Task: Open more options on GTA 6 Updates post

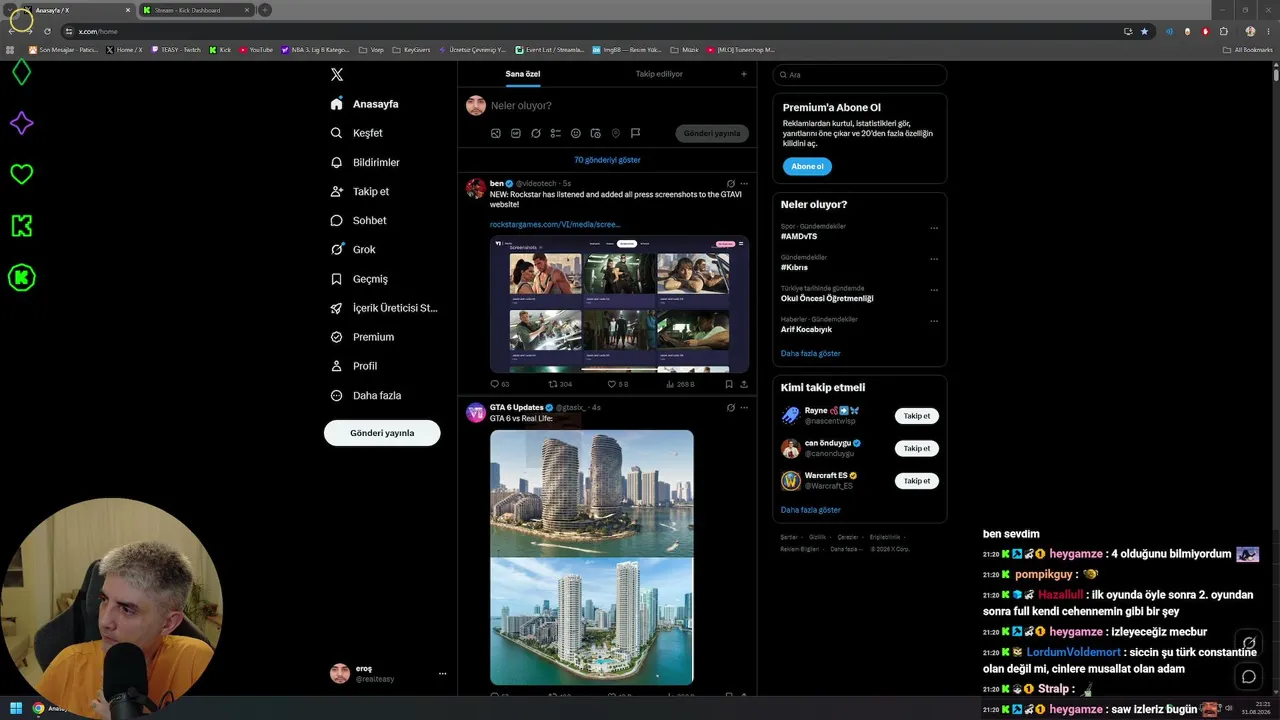Action: tap(744, 408)
